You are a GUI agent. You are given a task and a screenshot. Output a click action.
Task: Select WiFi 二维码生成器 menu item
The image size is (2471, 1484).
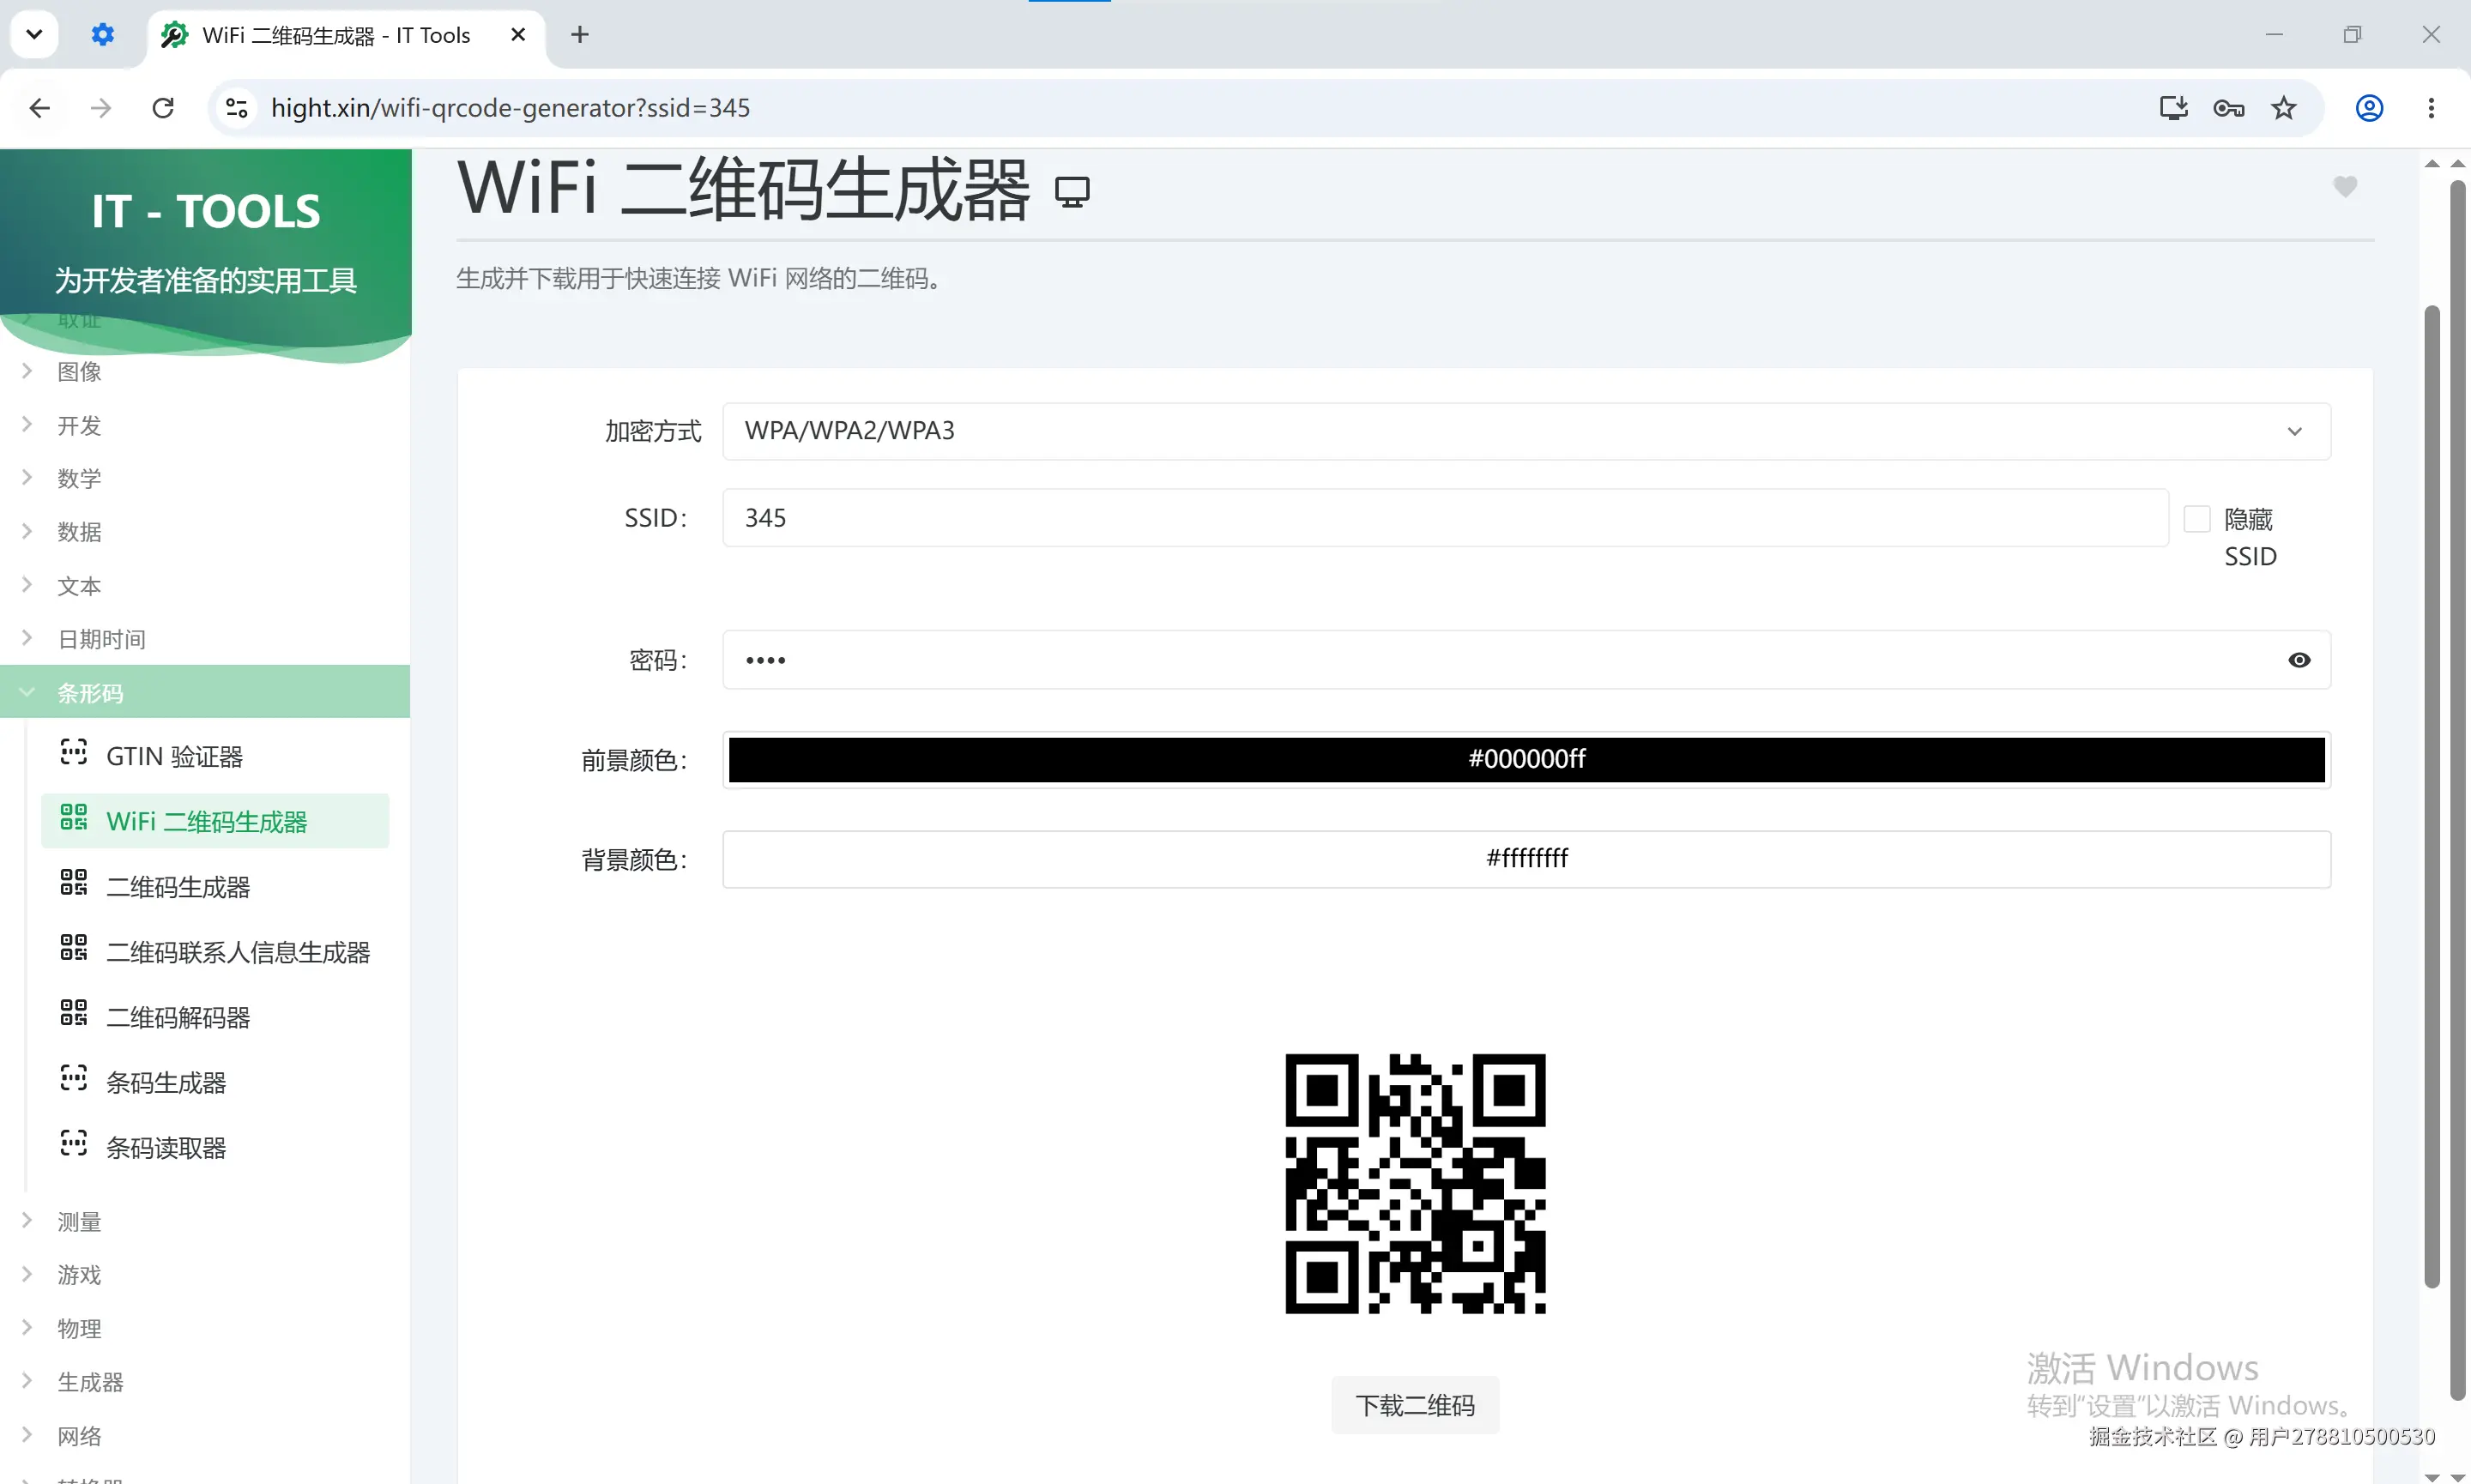point(215,821)
